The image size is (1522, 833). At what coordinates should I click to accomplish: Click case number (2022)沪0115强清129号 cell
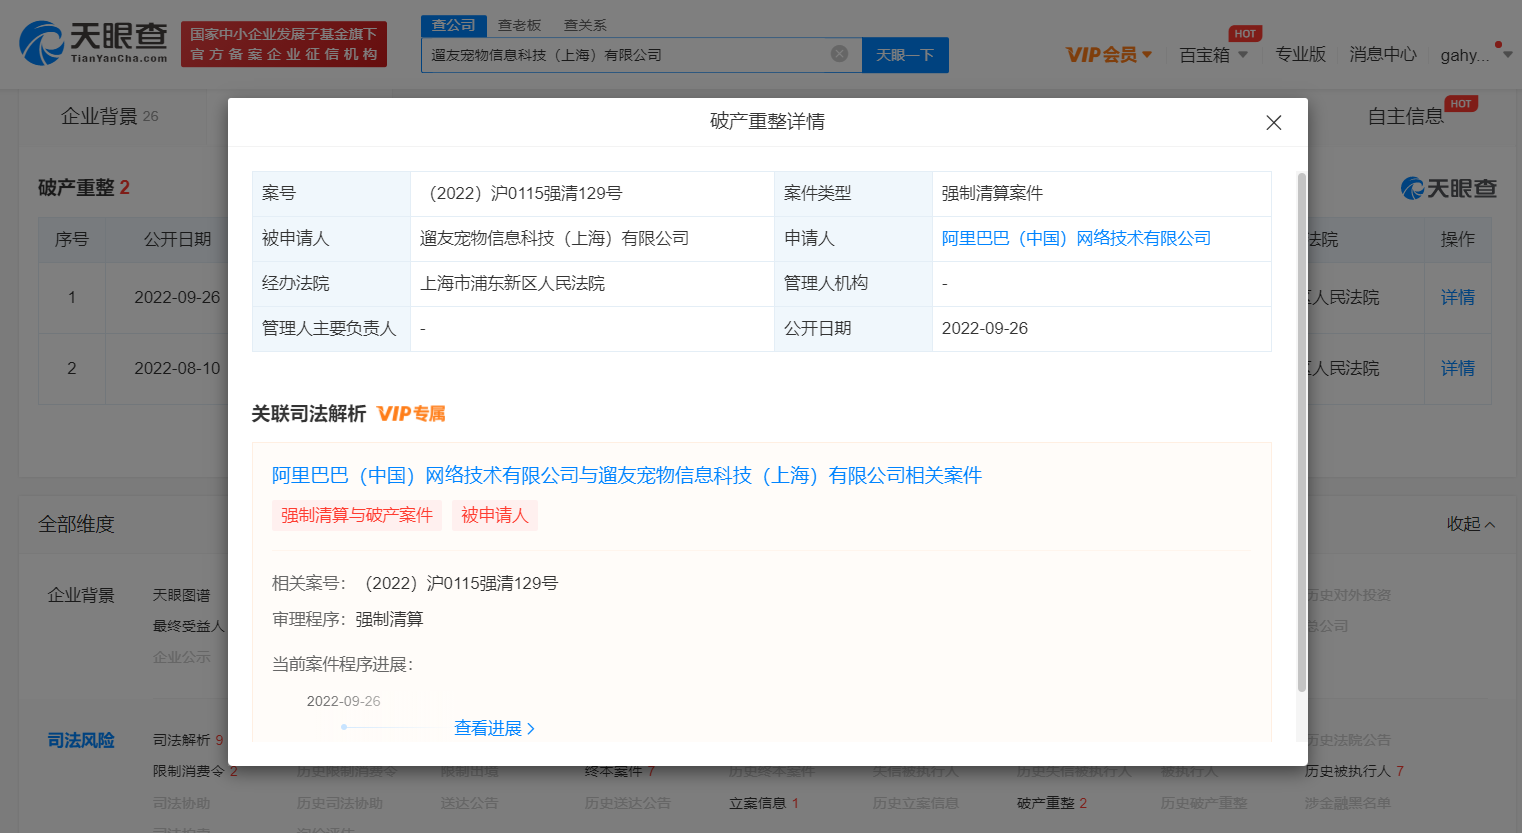592,194
